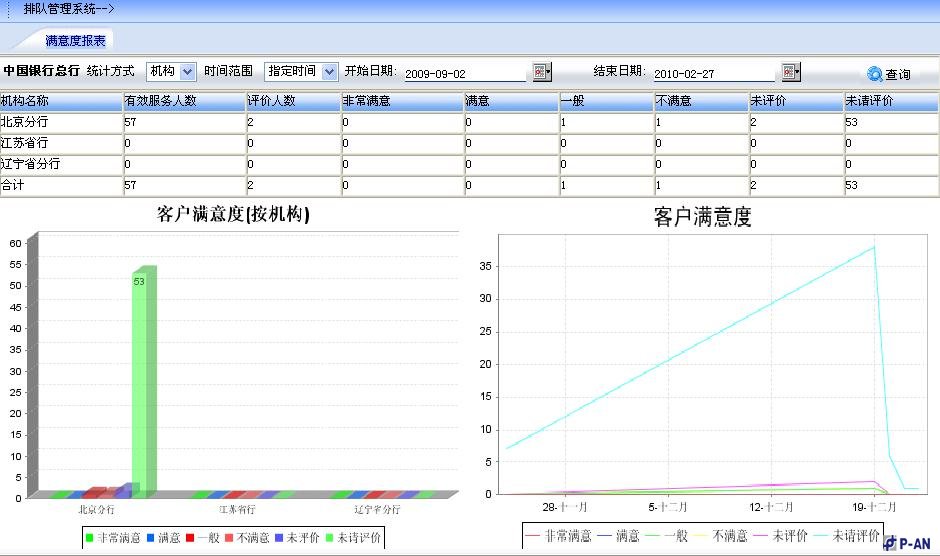This screenshot has height=556, width=940.
Task: Select the 辽宁省分行 row name cell
Action: [61, 164]
